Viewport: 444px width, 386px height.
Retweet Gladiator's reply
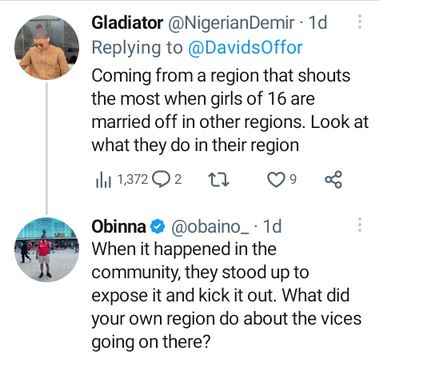[x=218, y=180]
